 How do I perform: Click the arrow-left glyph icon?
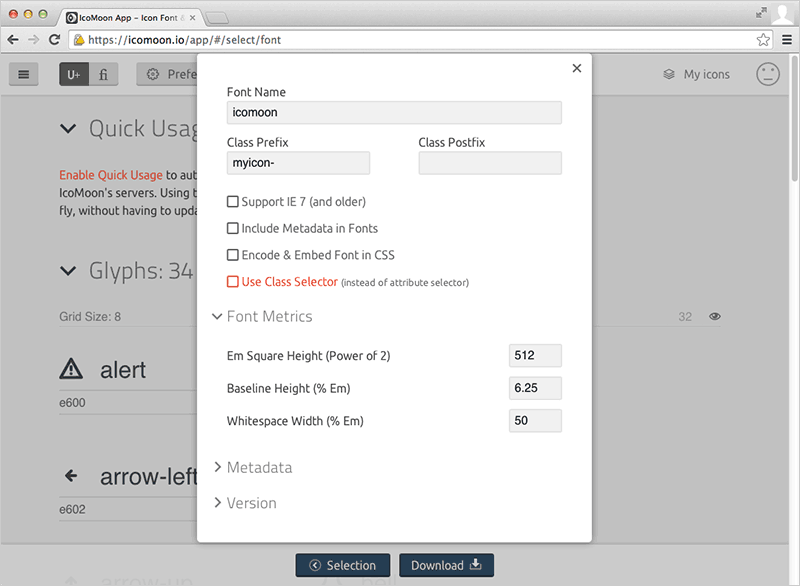point(71,476)
